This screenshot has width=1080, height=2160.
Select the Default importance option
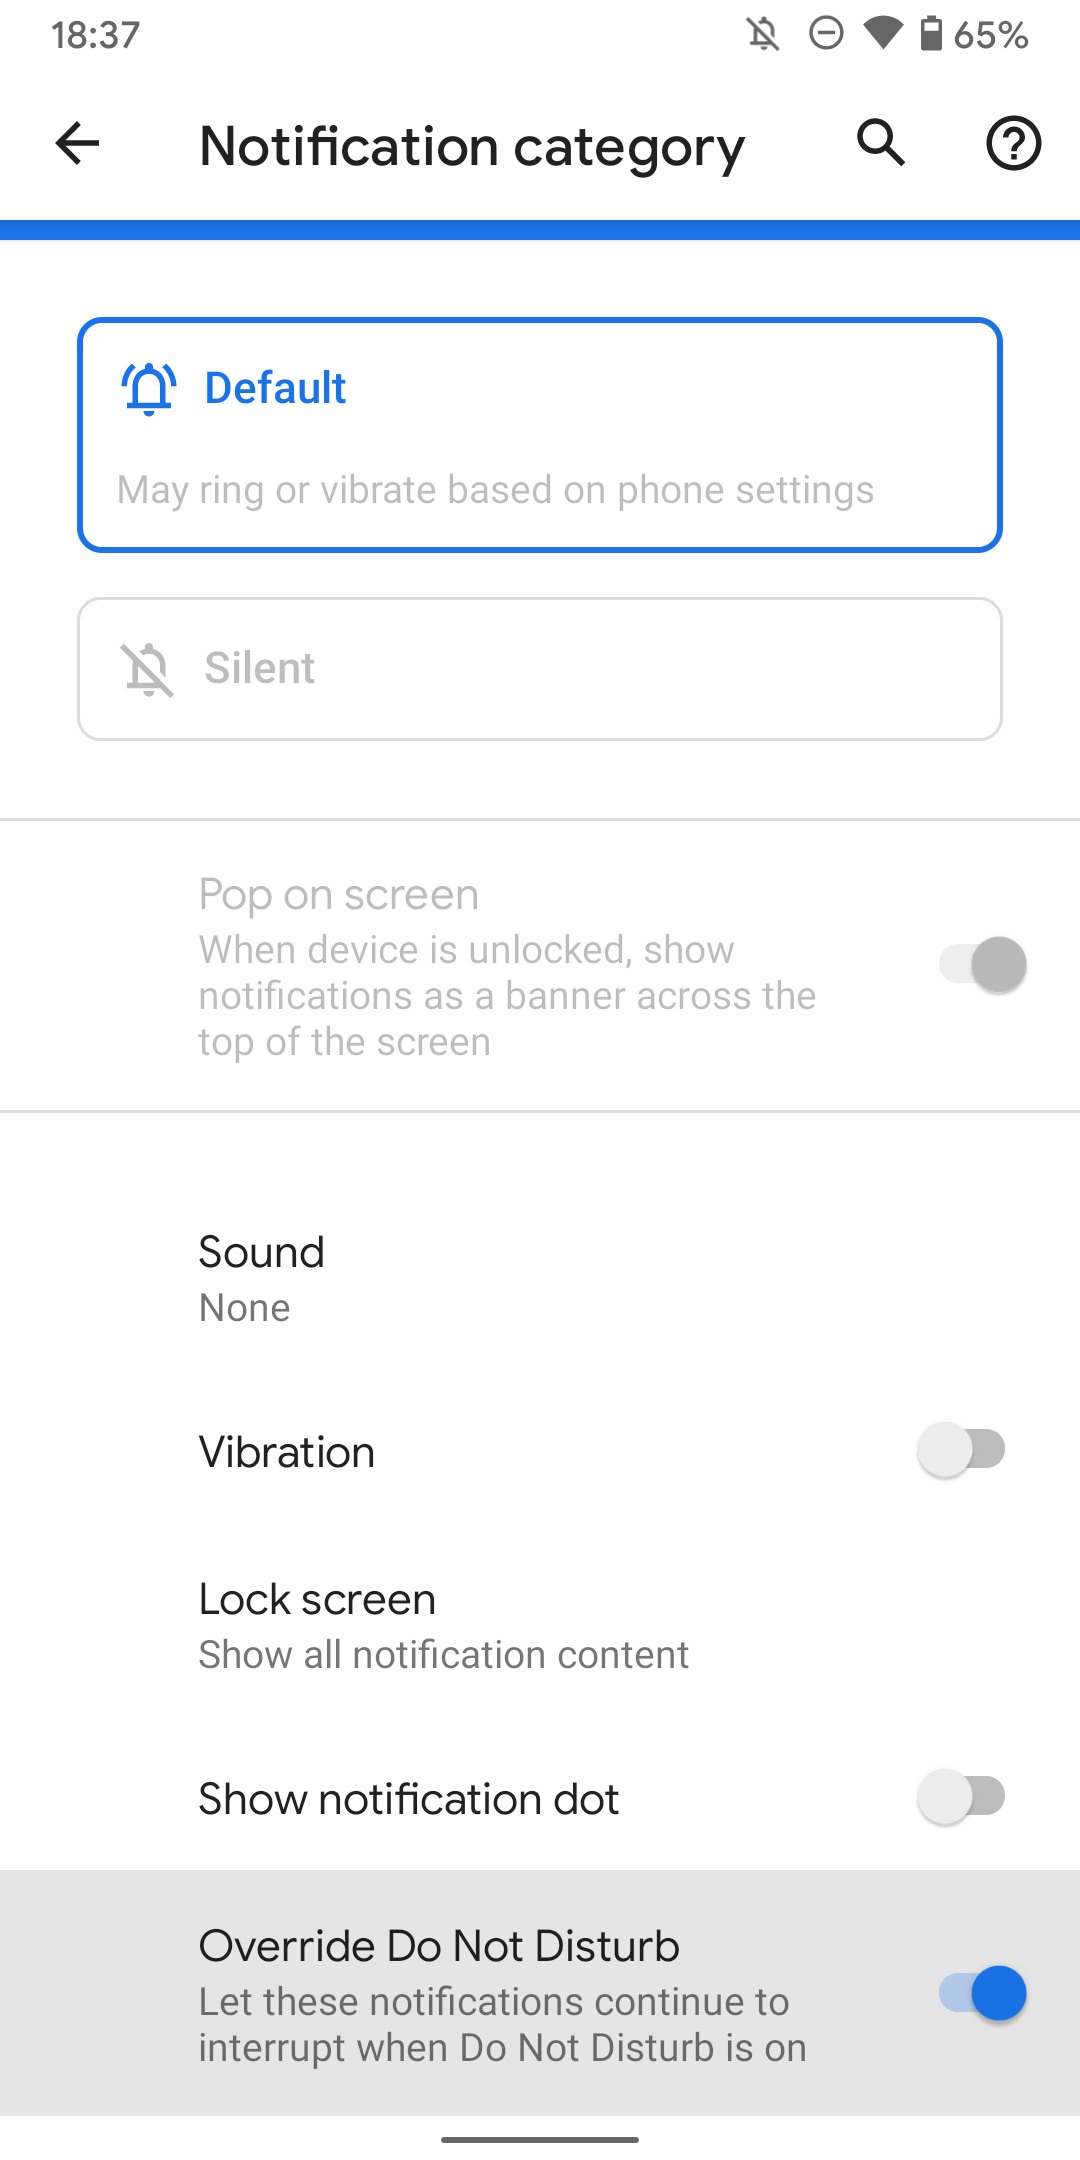540,434
